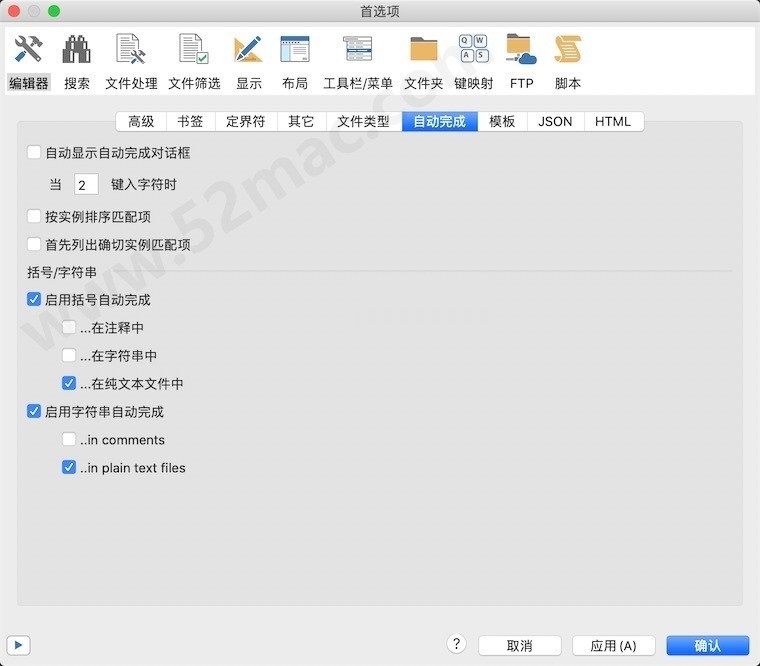
Task: Uncheck the ...在纯文本文件中 option
Action: pyautogui.click(x=69, y=383)
